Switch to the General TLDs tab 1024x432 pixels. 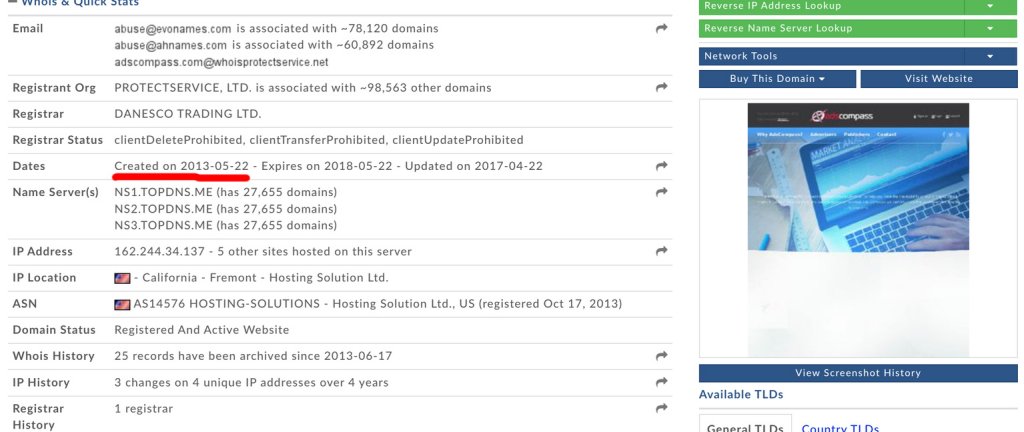pyautogui.click(x=743, y=427)
